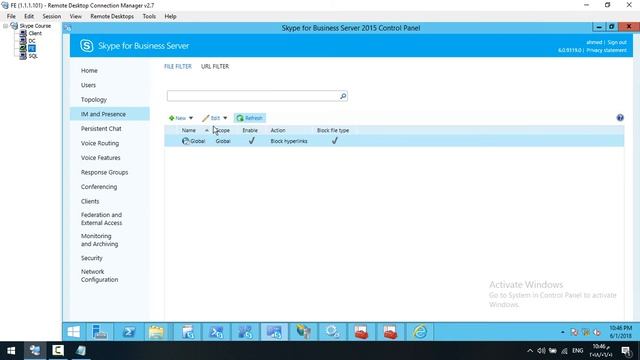Open the Users section
This screenshot has height=360, width=640.
pyautogui.click(x=88, y=85)
